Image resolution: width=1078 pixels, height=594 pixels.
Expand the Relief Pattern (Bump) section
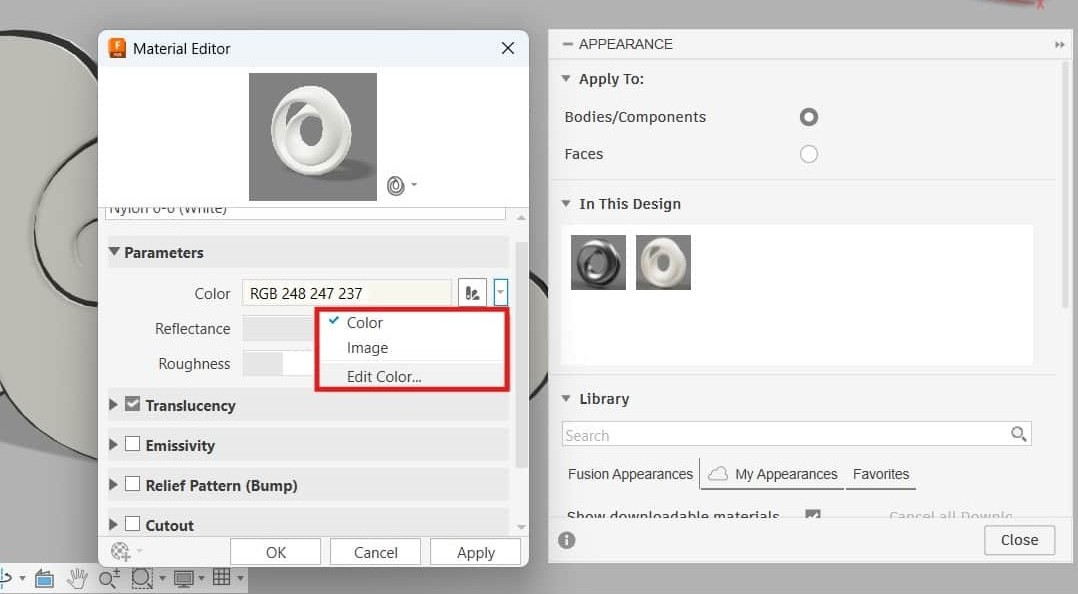point(113,484)
